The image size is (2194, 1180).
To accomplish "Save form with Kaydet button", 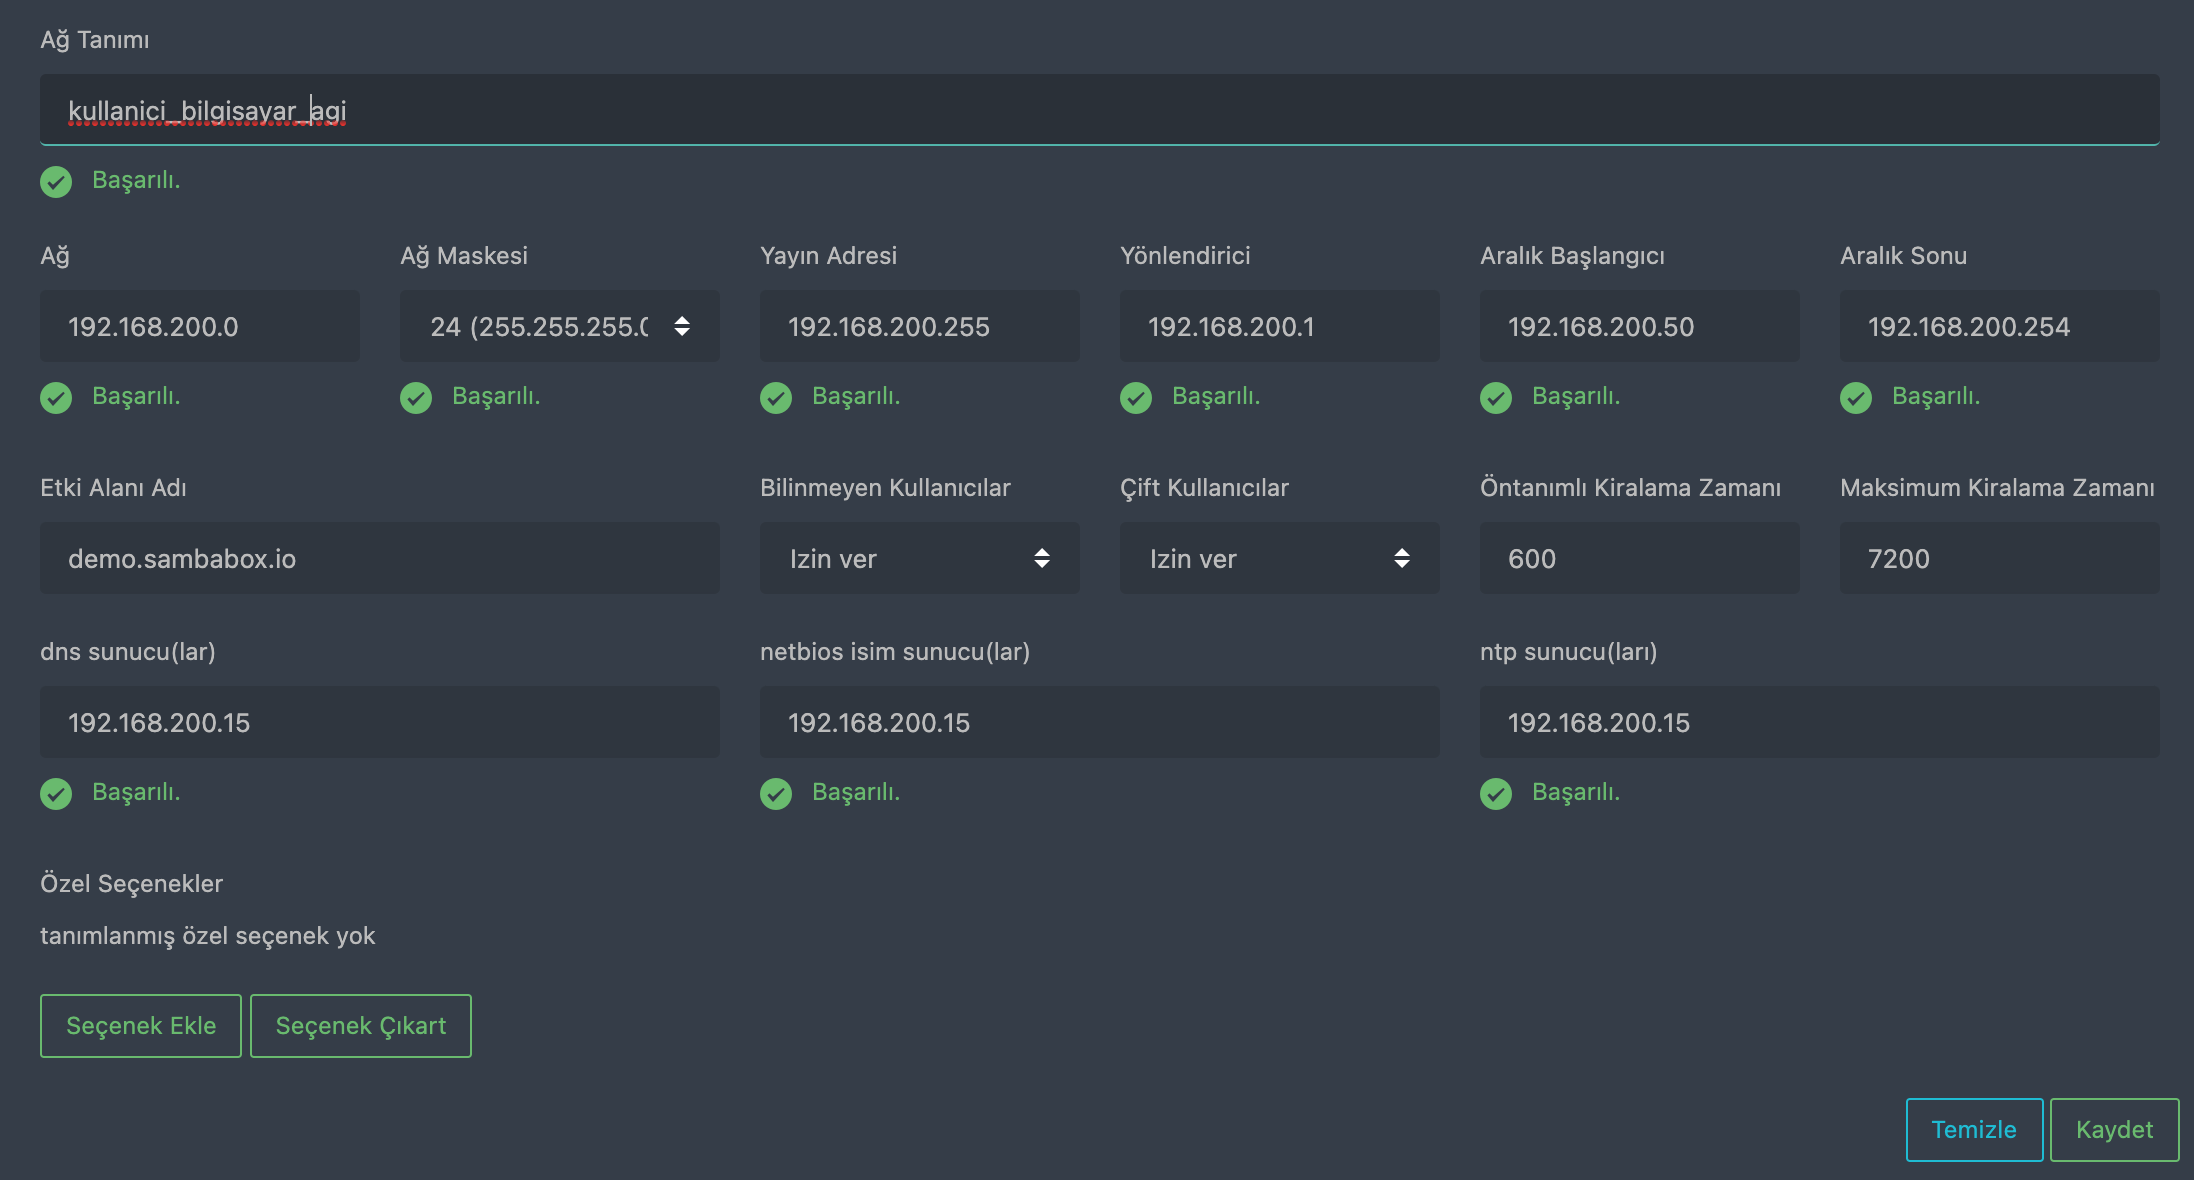I will [x=2114, y=1130].
